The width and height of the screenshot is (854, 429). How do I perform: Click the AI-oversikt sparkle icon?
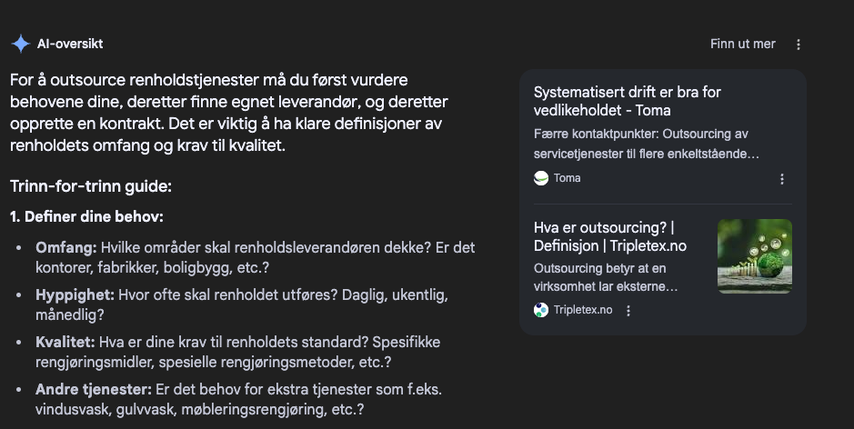[20, 44]
